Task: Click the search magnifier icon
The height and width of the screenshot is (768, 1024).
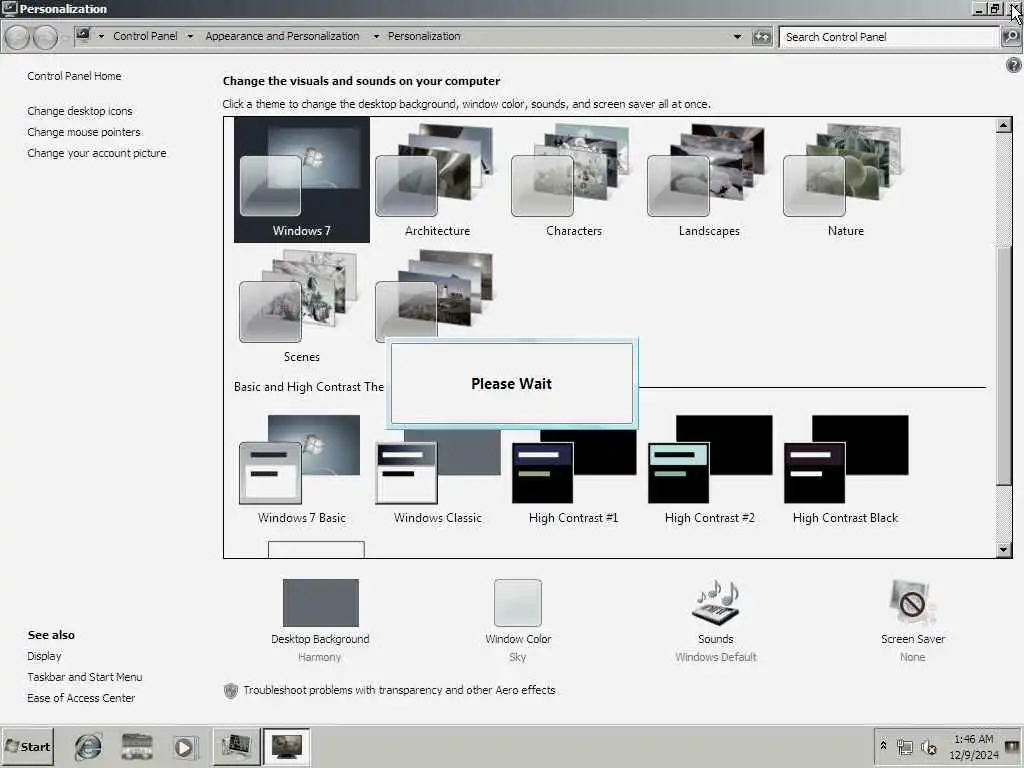Action: [x=1011, y=37]
